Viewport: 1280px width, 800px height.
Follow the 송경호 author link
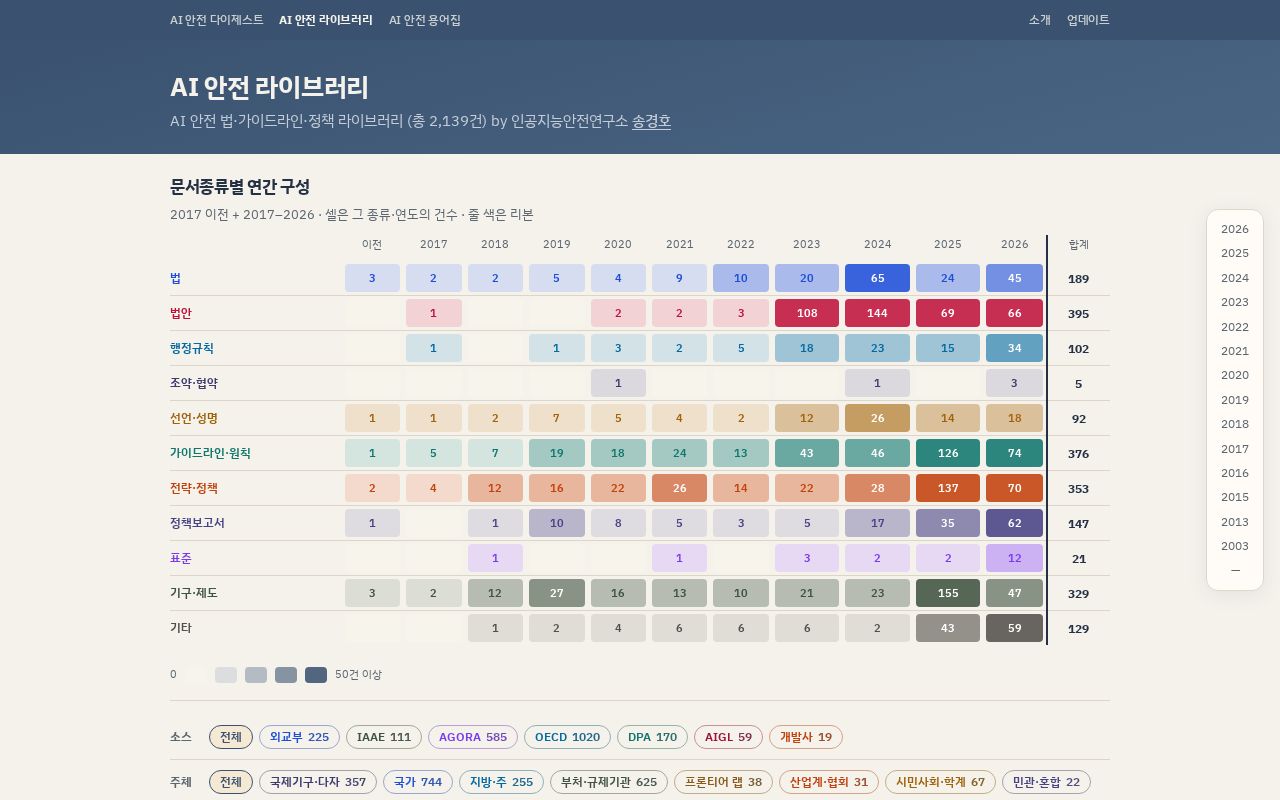(x=651, y=121)
